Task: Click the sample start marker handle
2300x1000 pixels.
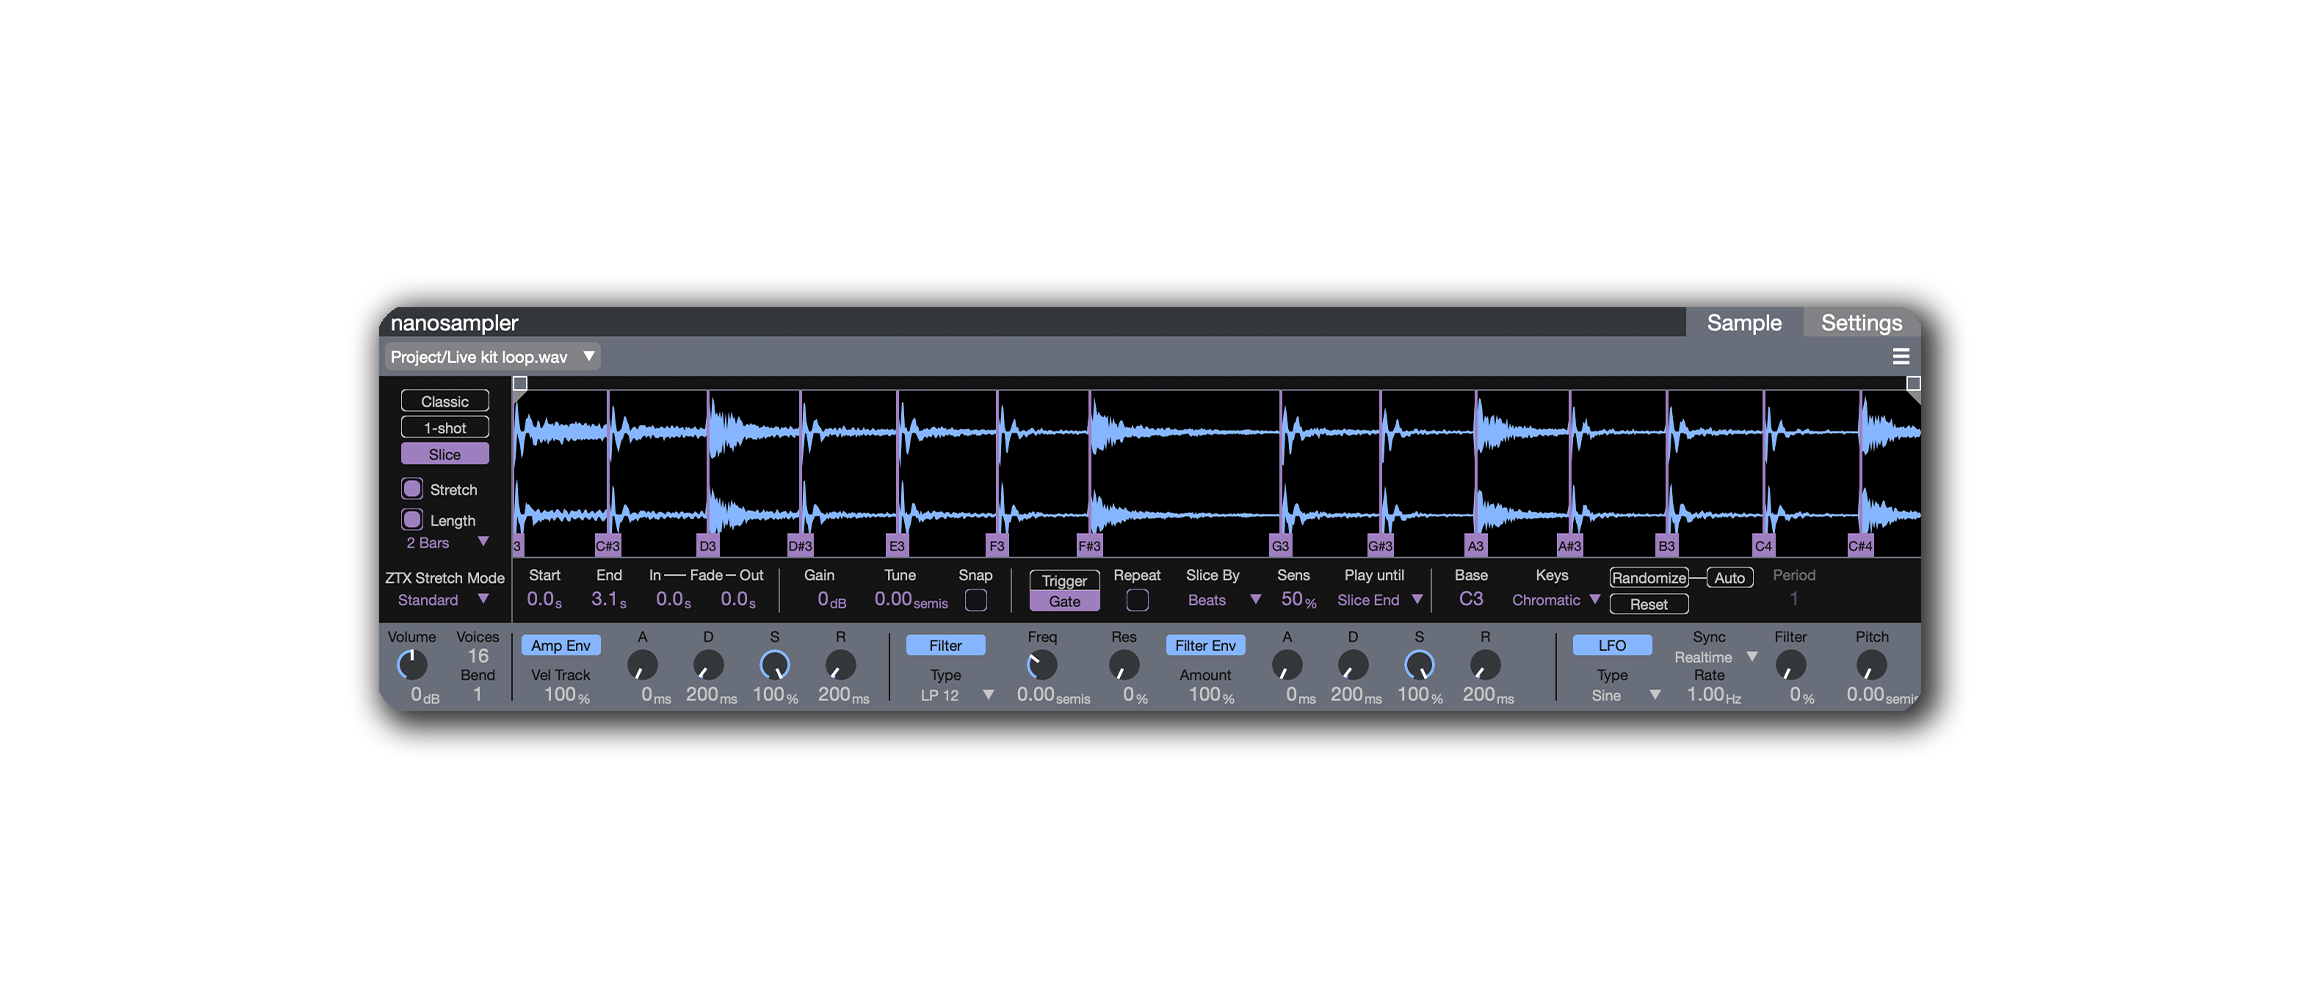Action: tap(520, 384)
